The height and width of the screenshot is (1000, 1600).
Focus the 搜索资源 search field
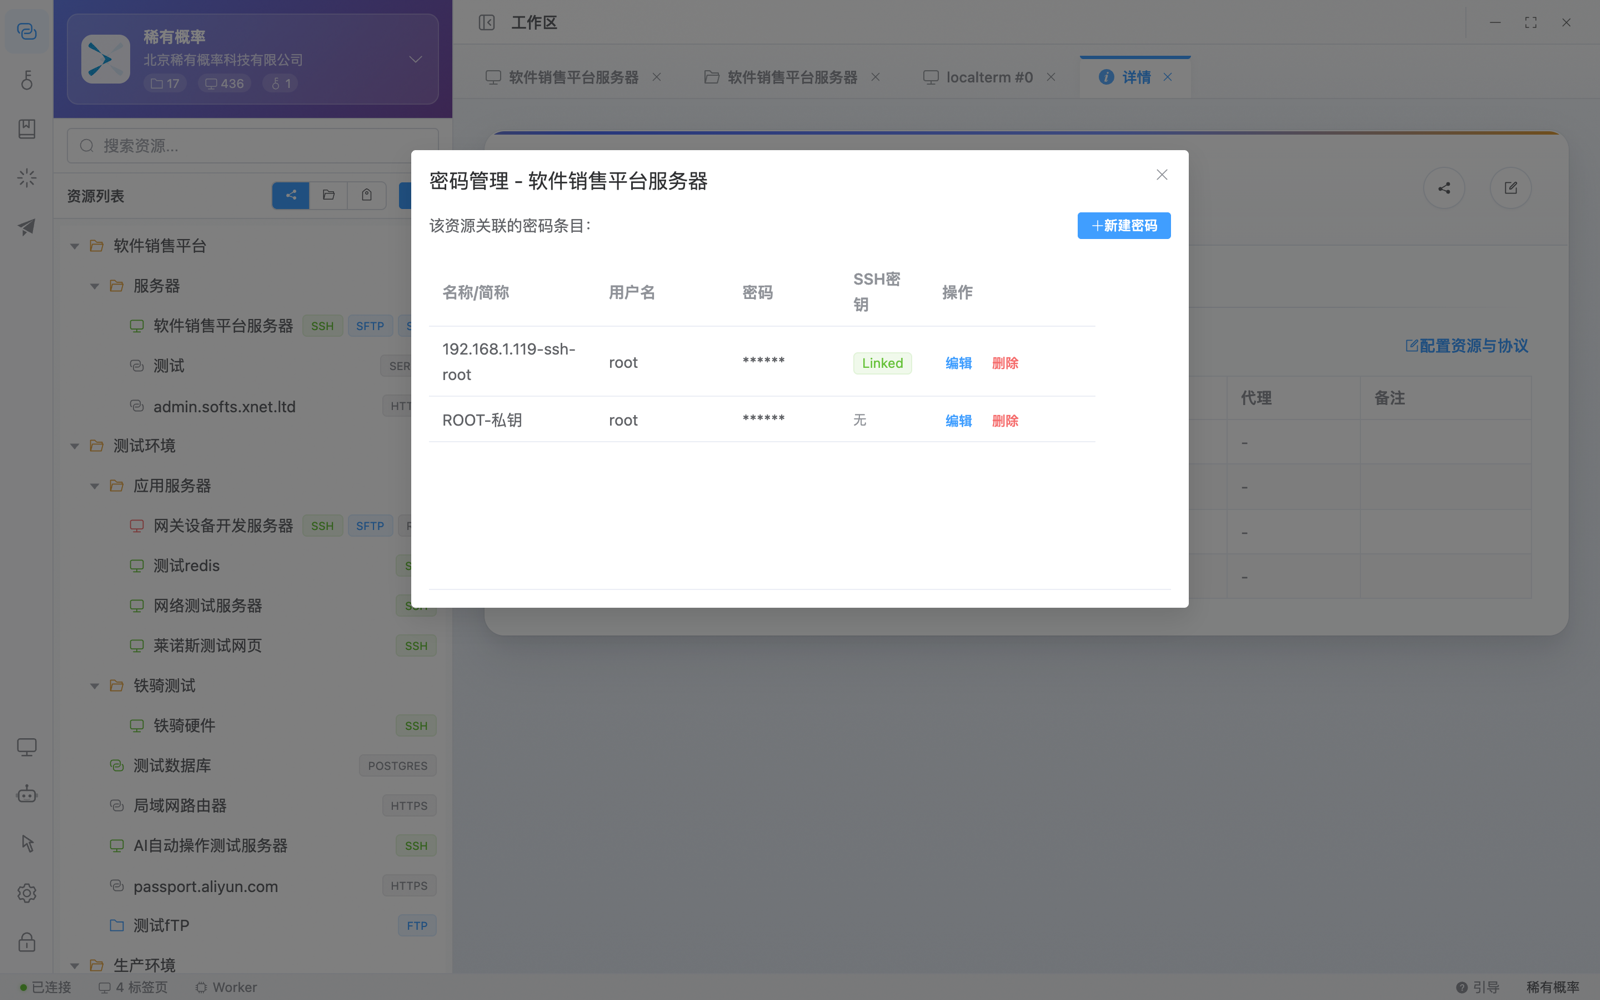(x=253, y=146)
